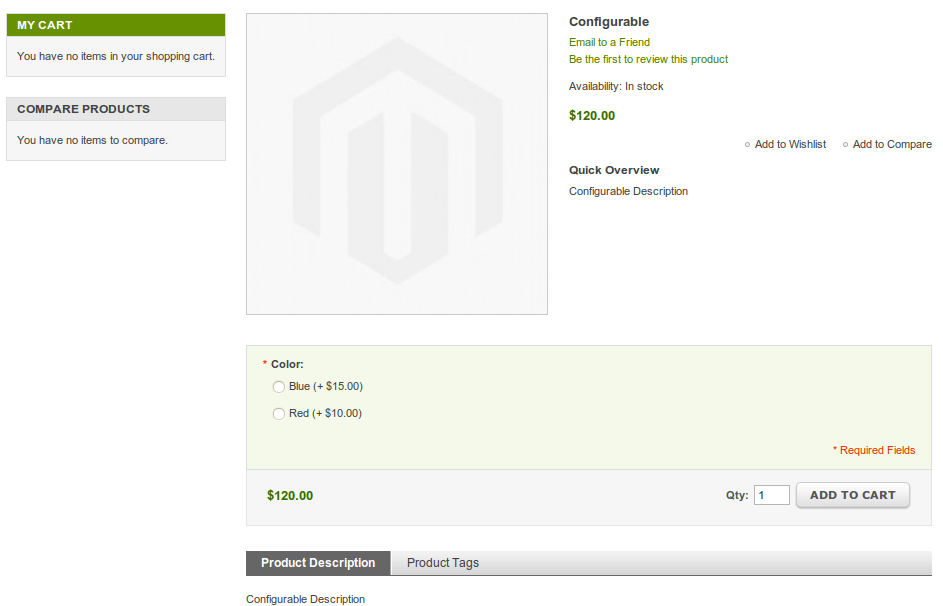Click Configurable Description below the tabs

click(306, 599)
